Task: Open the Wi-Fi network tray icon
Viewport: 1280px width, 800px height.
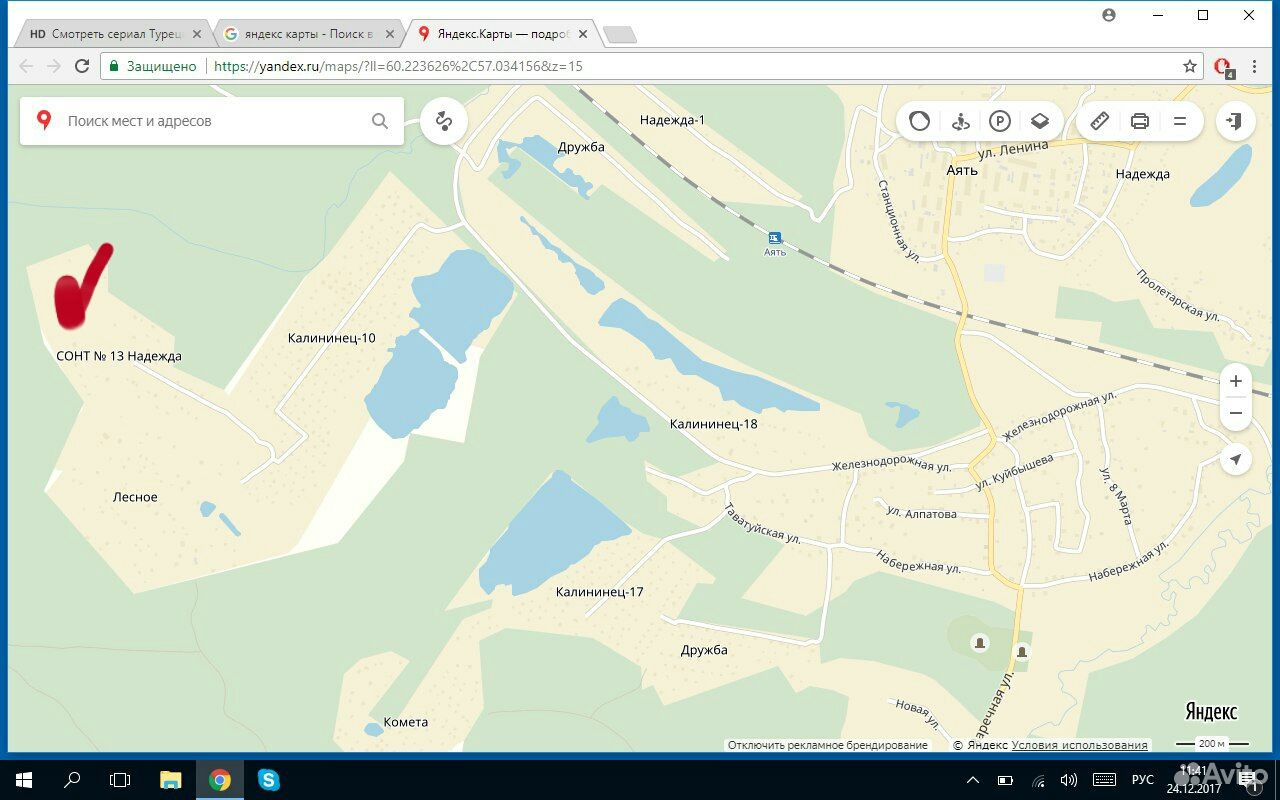Action: click(1038, 780)
